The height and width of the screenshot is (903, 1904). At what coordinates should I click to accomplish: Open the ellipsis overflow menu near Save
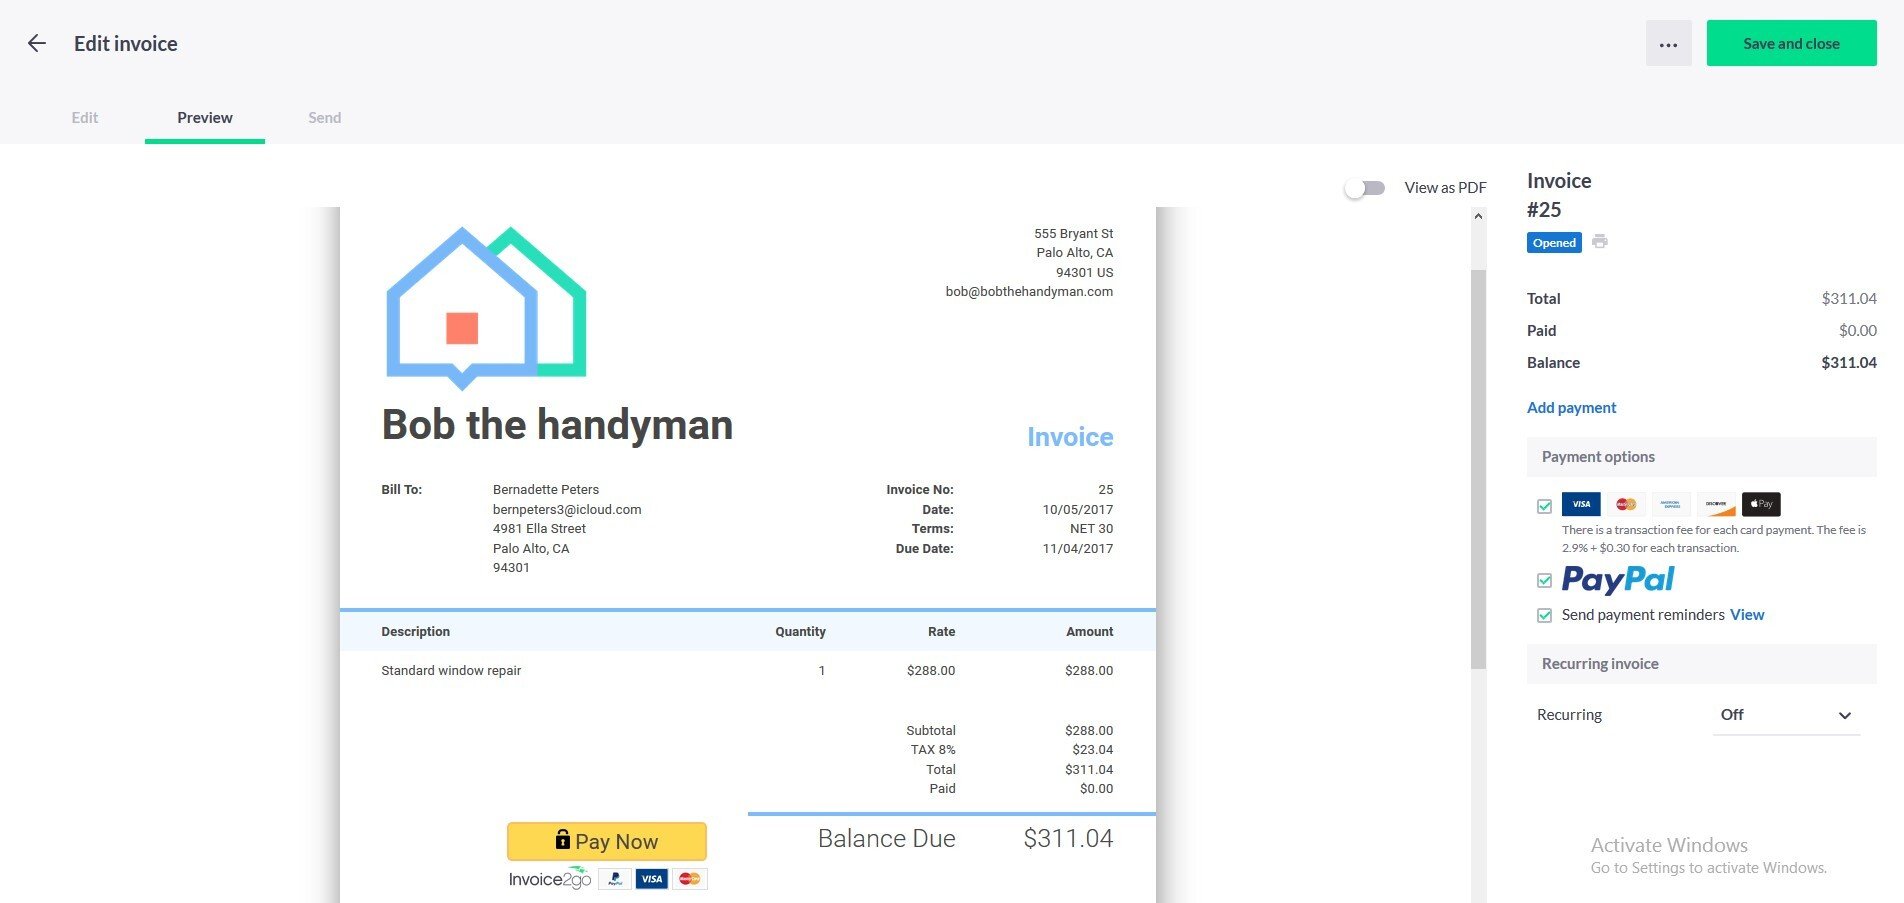(1668, 43)
